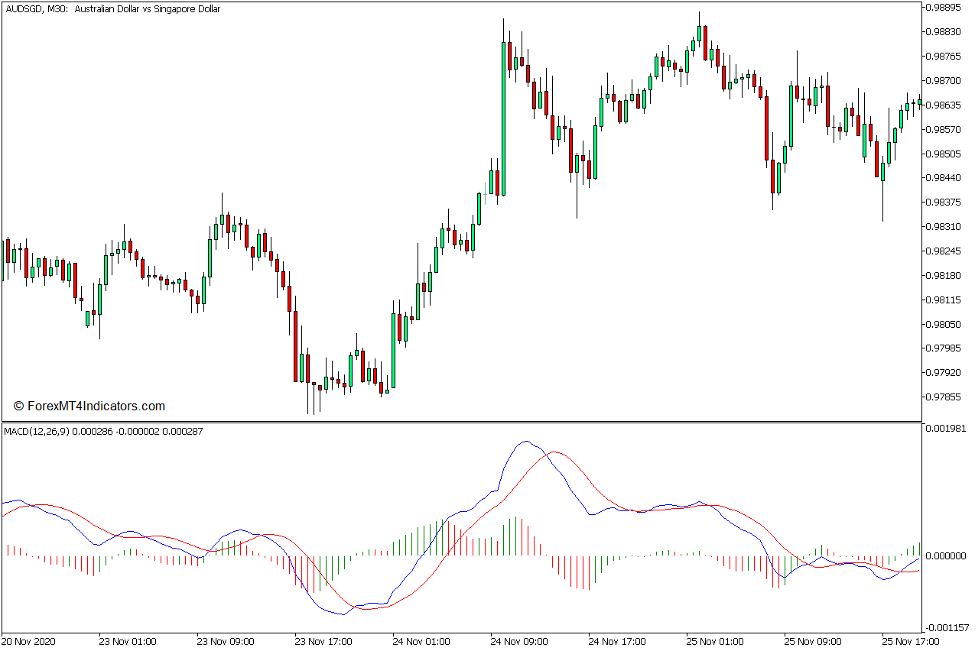977x652 pixels.
Task: Click the 0.001981 MACD scale maximum value
Action: pyautogui.click(x=948, y=428)
